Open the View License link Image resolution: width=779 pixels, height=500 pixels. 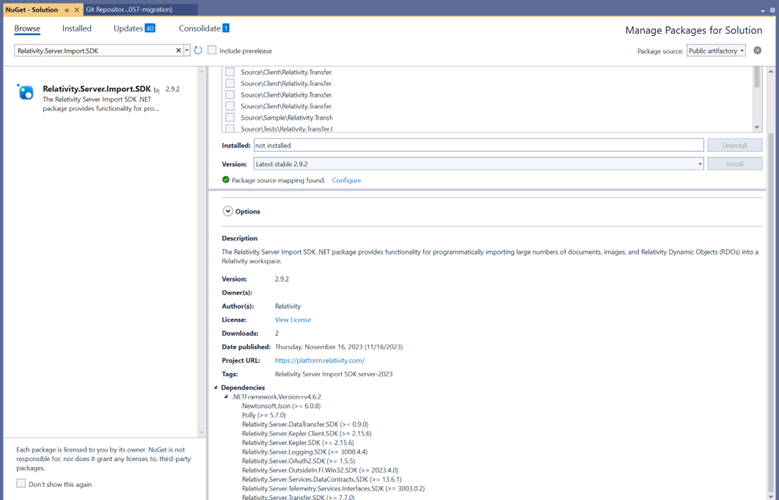pos(293,320)
